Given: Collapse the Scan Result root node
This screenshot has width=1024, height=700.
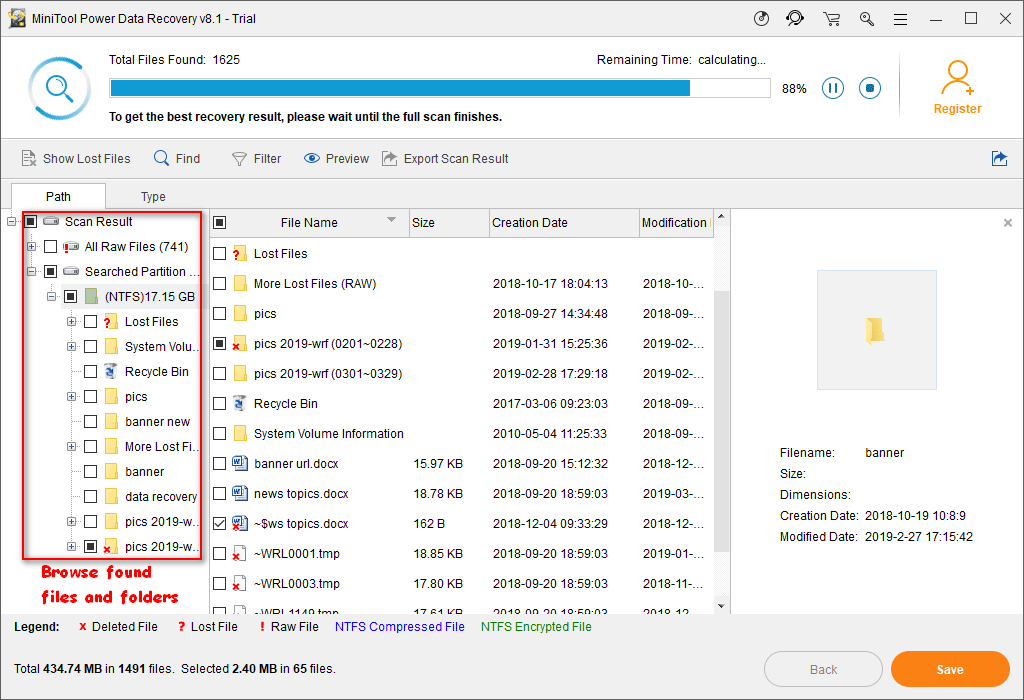Looking at the screenshot, I should point(11,222).
